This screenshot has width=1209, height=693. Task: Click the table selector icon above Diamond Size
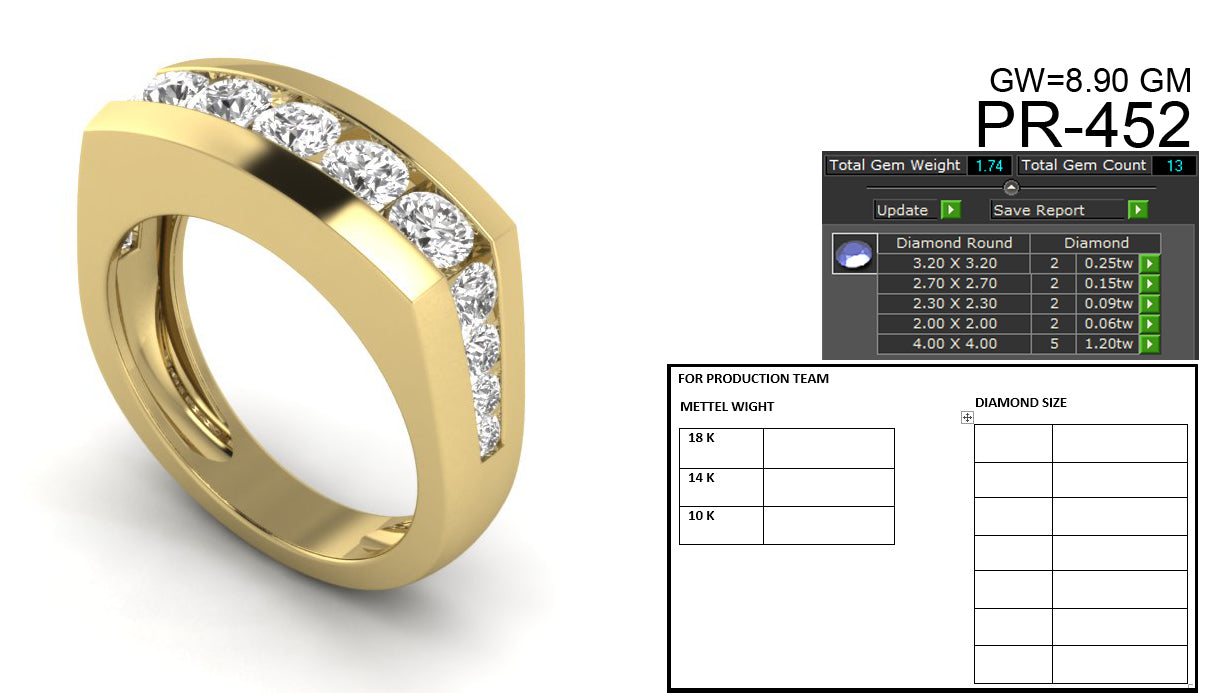tap(968, 416)
